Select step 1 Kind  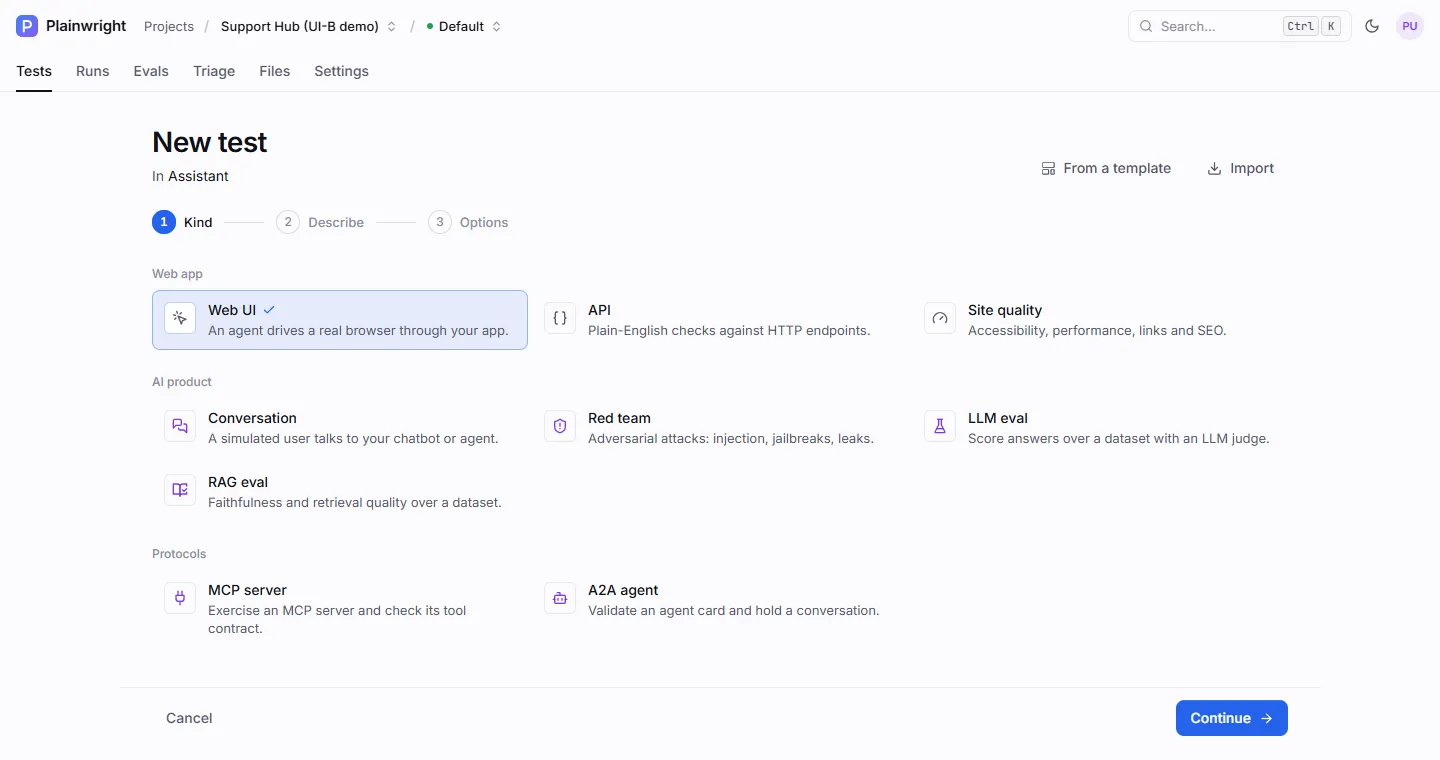click(182, 222)
